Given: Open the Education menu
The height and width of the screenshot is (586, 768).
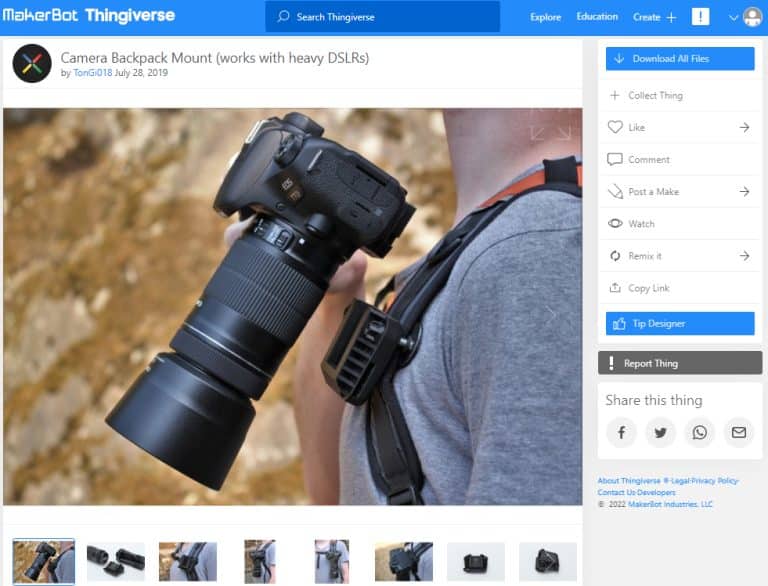Looking at the screenshot, I should click(x=597, y=17).
